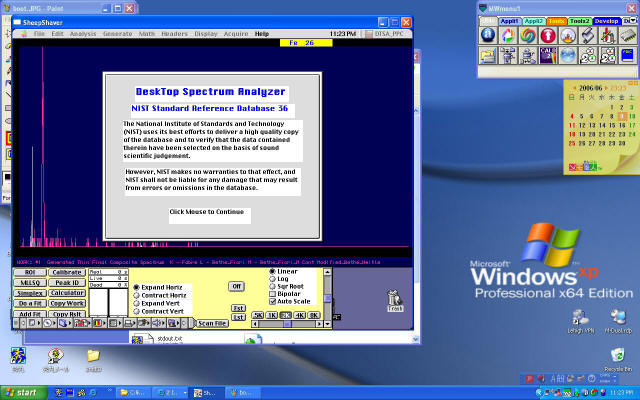Select the Expand Horiz radio button
Image resolution: width=640 pixels, height=400 pixels.
(x=136, y=287)
